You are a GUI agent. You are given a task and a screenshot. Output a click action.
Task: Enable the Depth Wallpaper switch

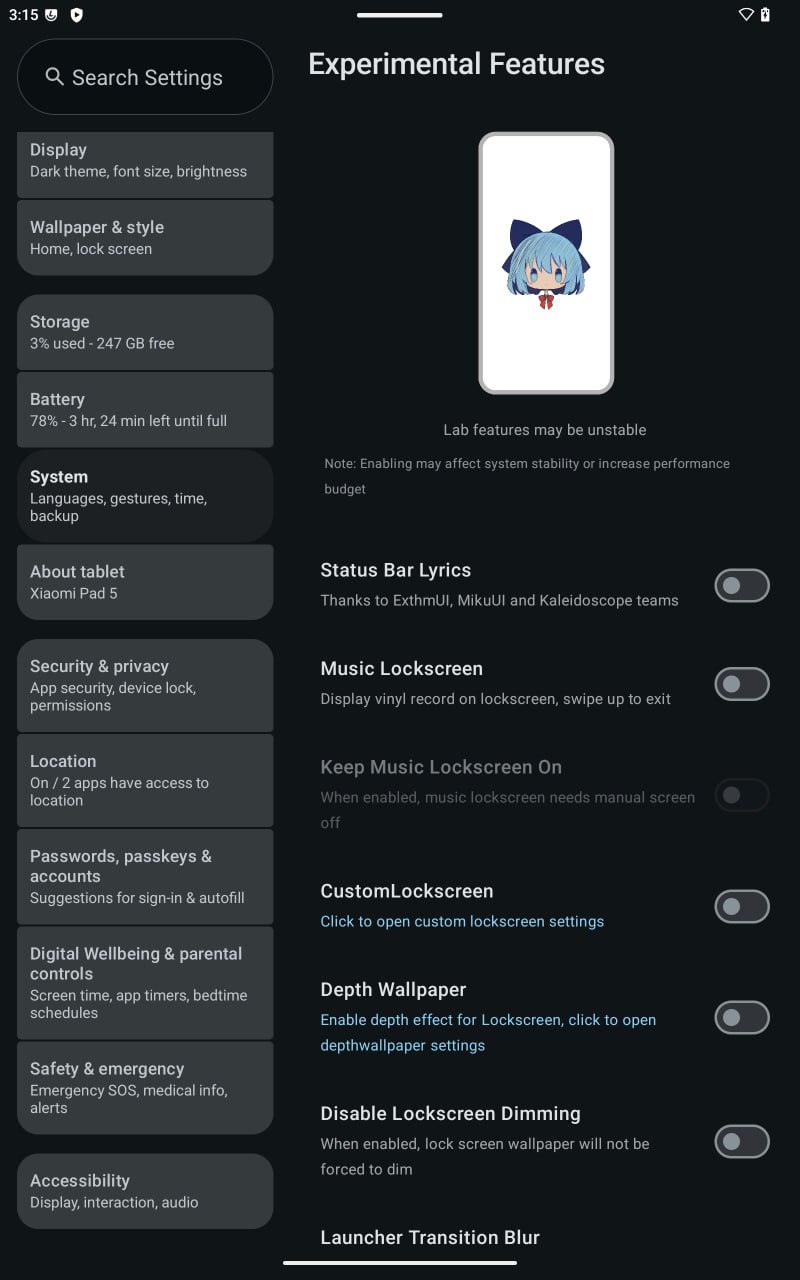tap(742, 1017)
